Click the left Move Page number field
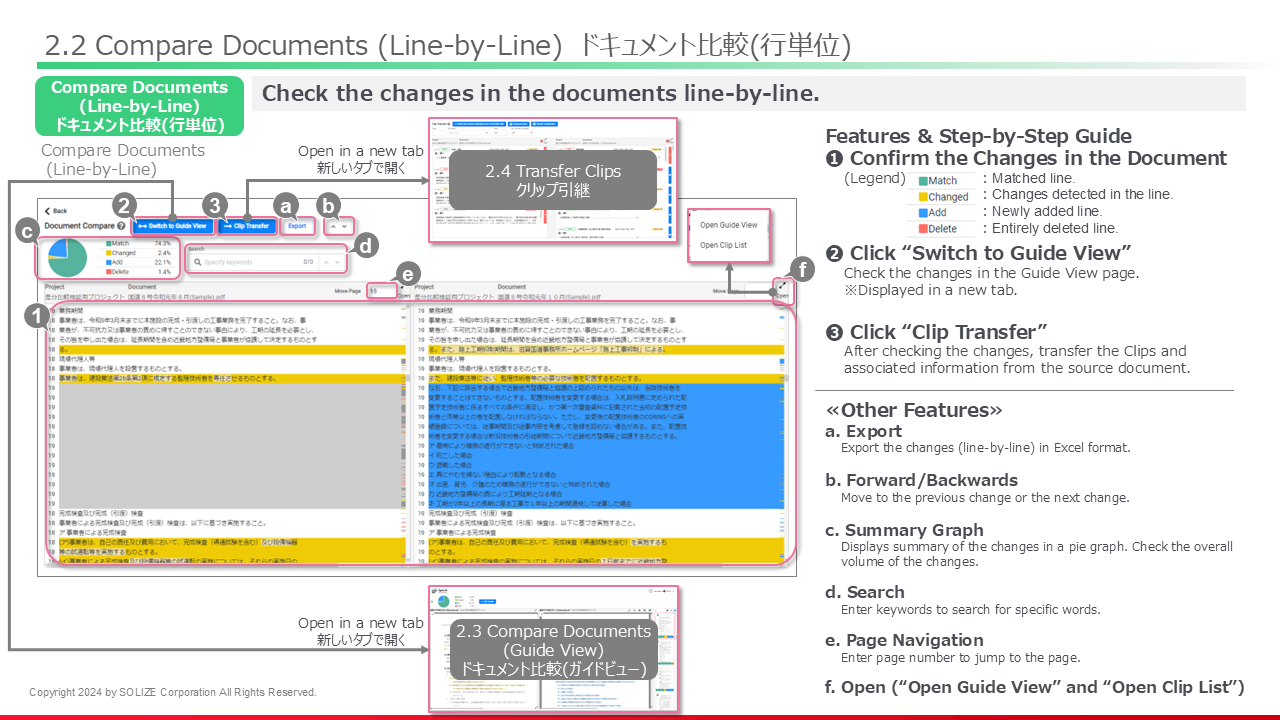Screen dimensions: 1280x720 [382, 291]
